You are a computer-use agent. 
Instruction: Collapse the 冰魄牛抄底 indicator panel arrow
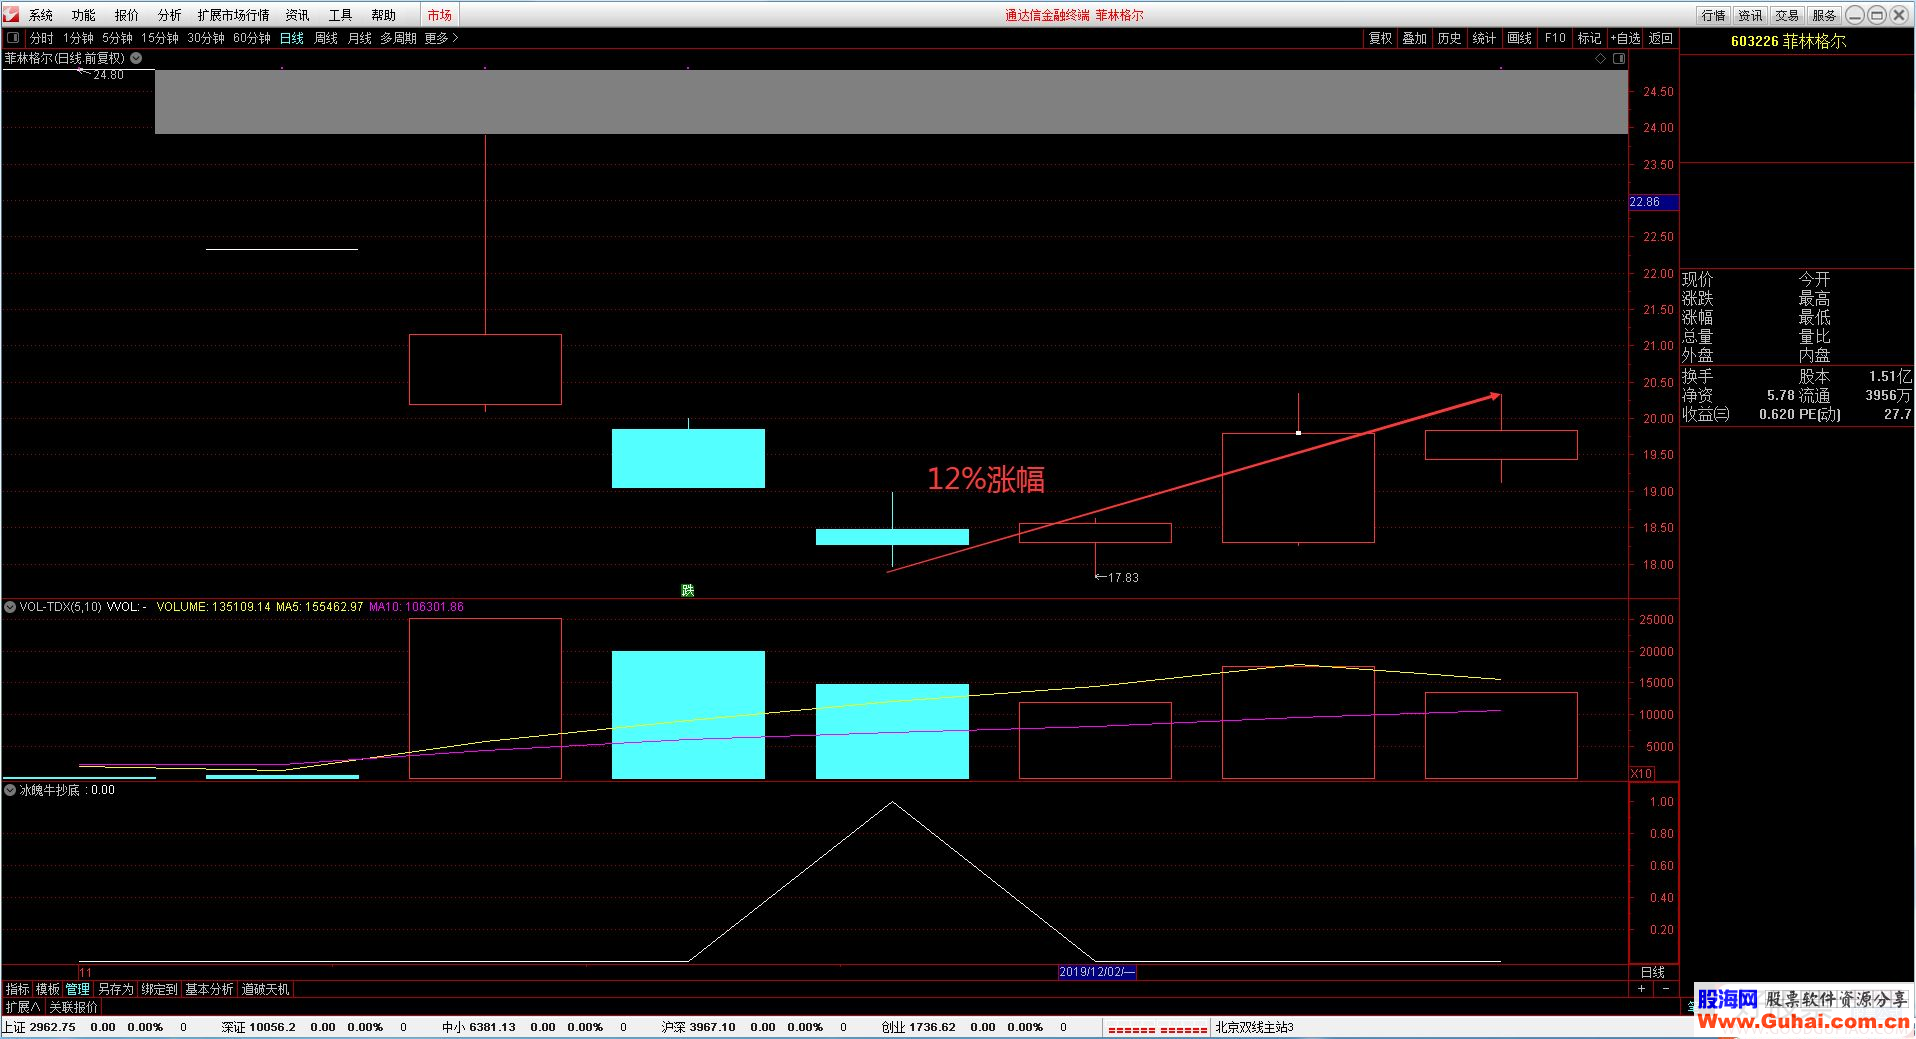[x=10, y=790]
